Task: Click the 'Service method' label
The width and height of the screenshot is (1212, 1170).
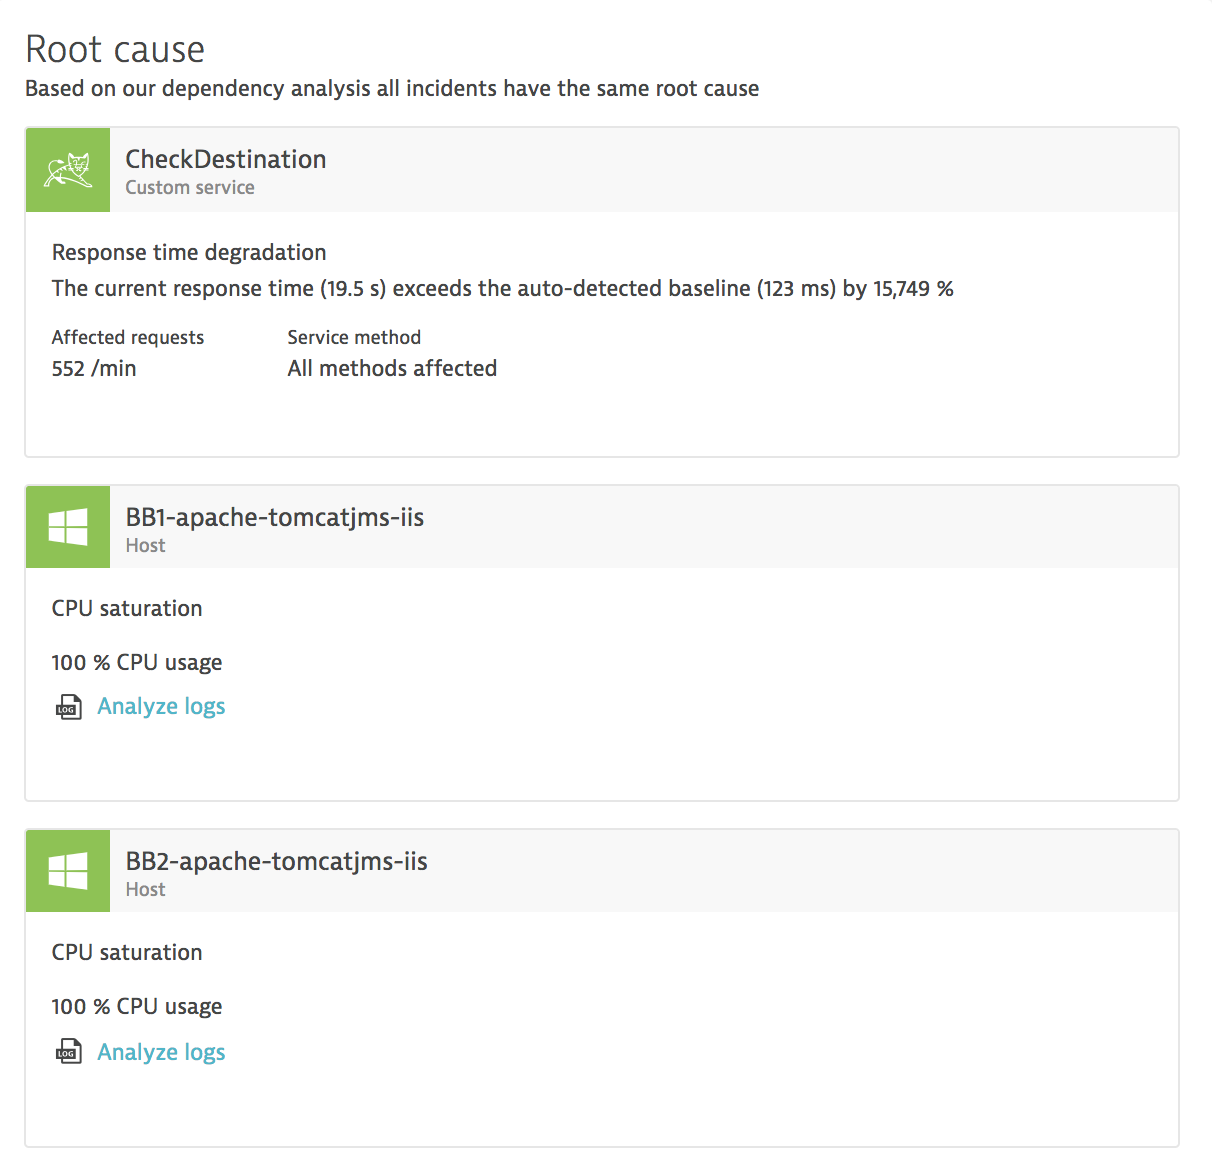Action: (354, 338)
